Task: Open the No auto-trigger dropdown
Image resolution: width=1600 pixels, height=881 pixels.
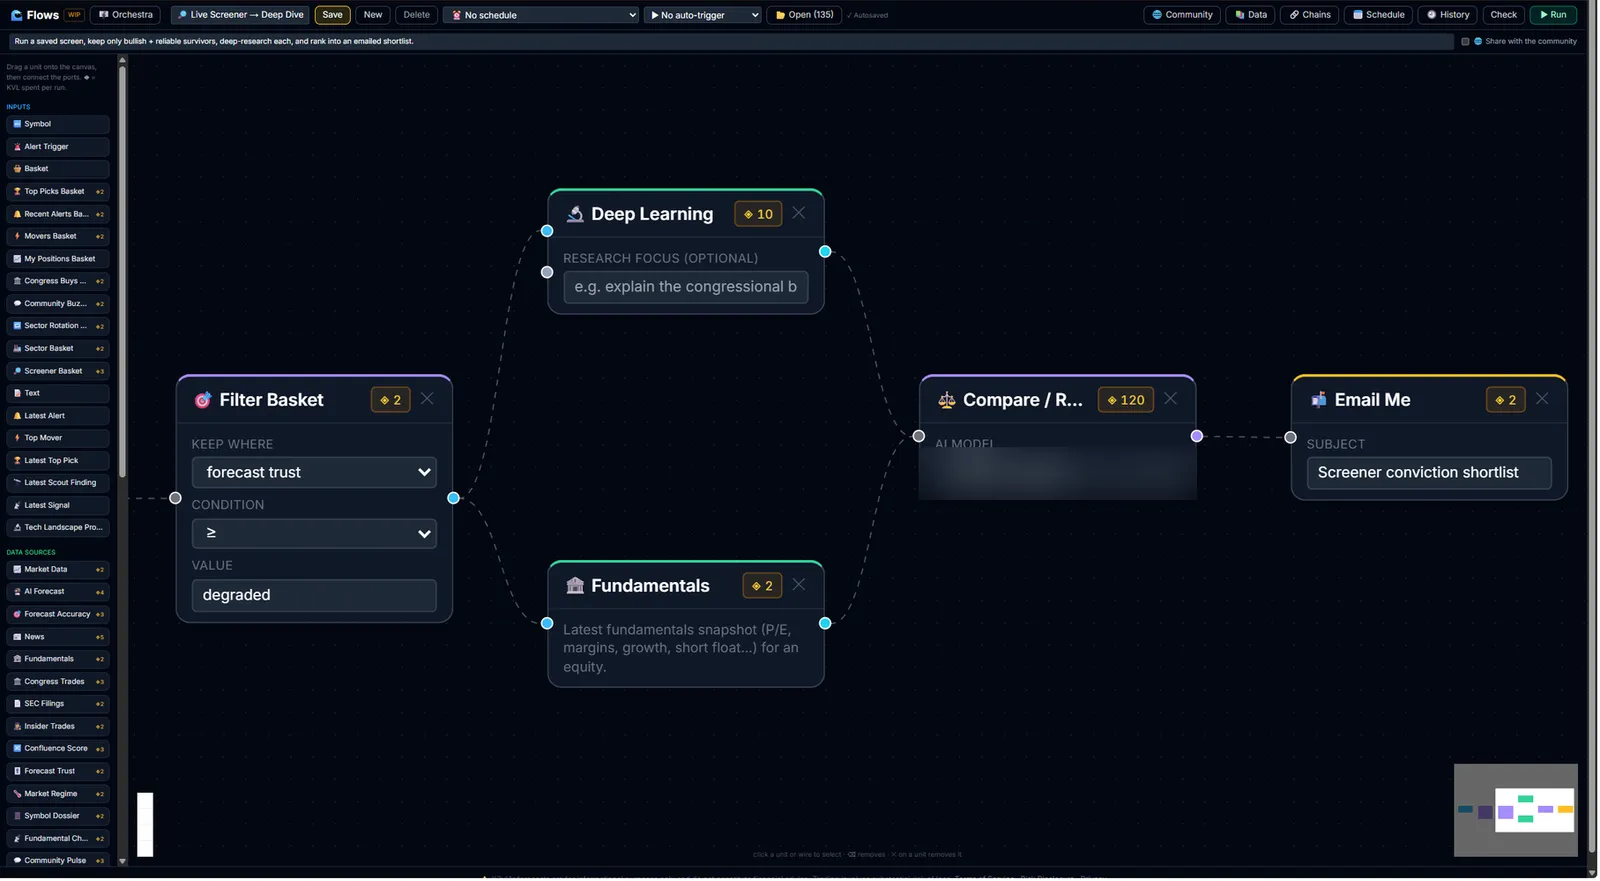Action: coord(703,15)
